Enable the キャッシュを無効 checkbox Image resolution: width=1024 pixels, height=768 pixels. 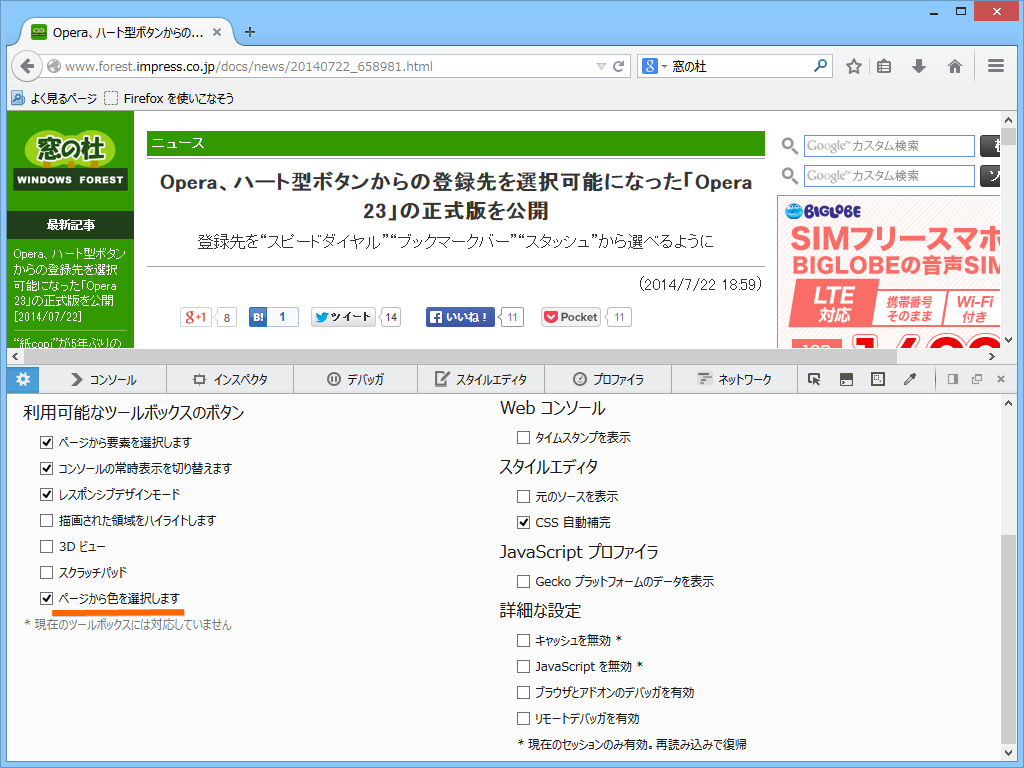523,640
